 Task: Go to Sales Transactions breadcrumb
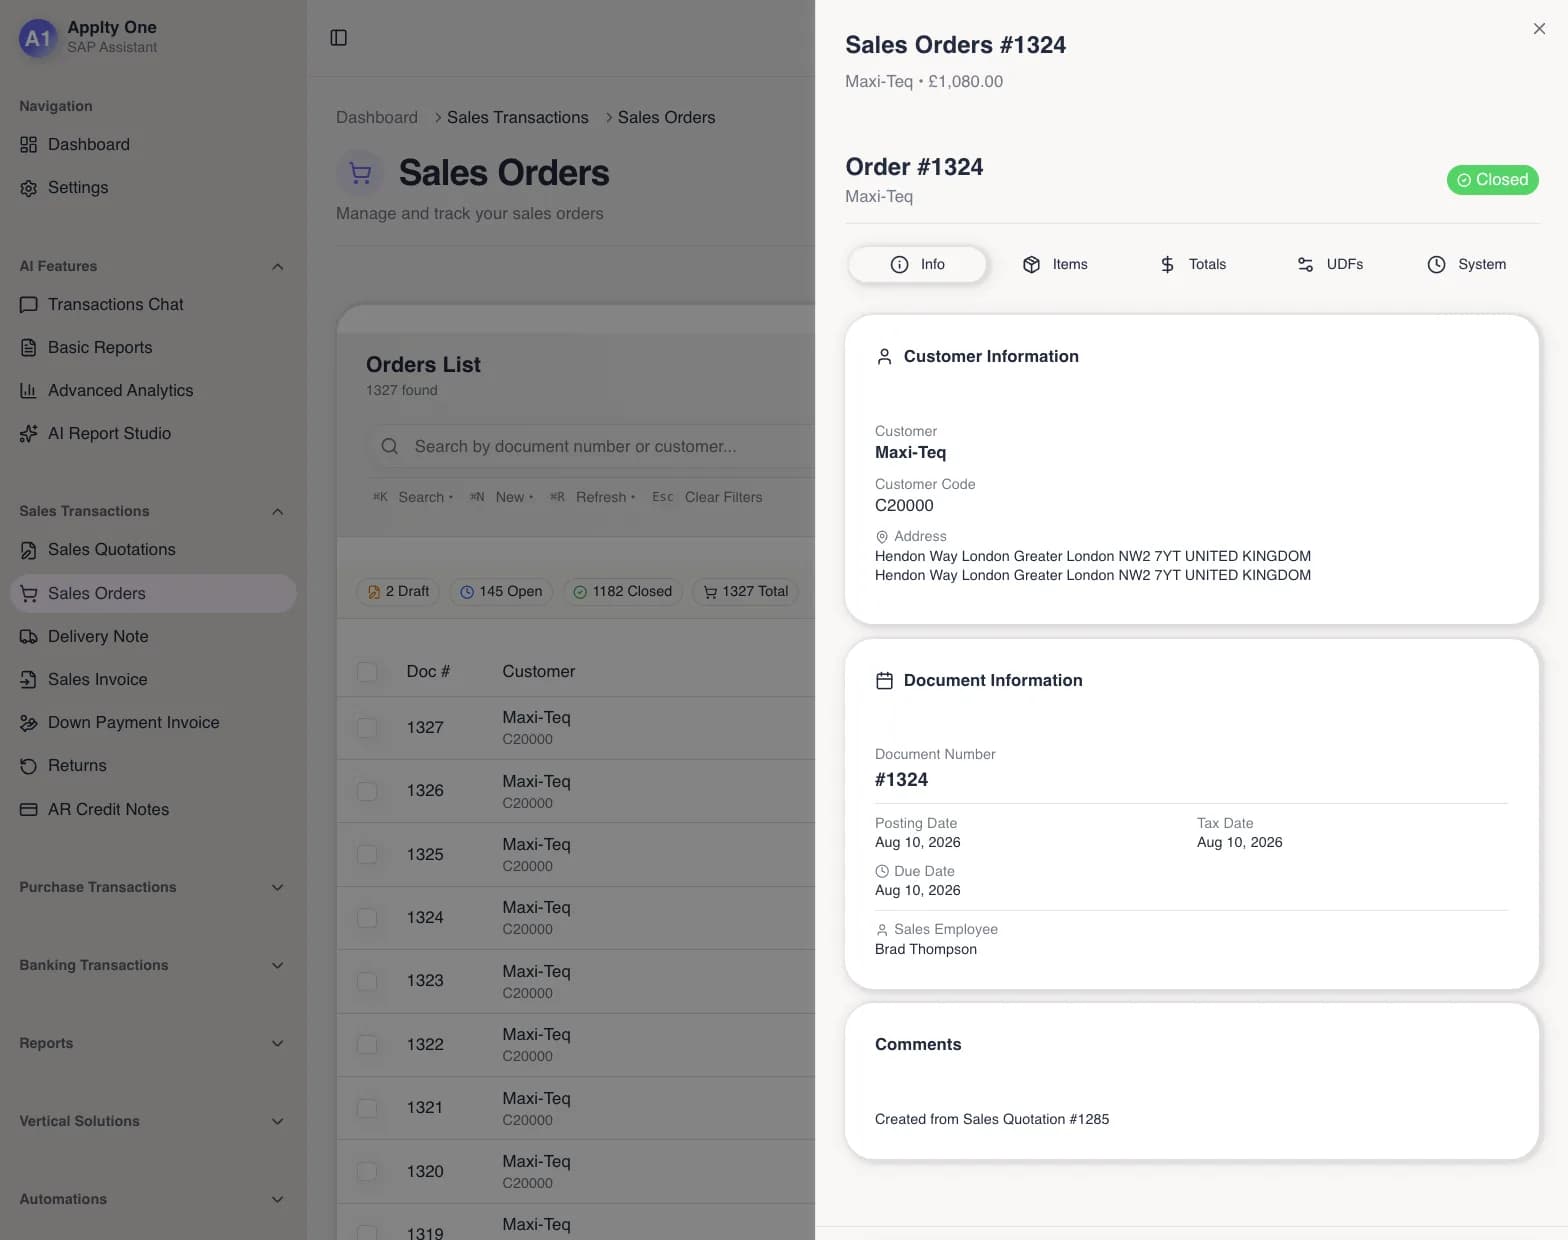518,118
